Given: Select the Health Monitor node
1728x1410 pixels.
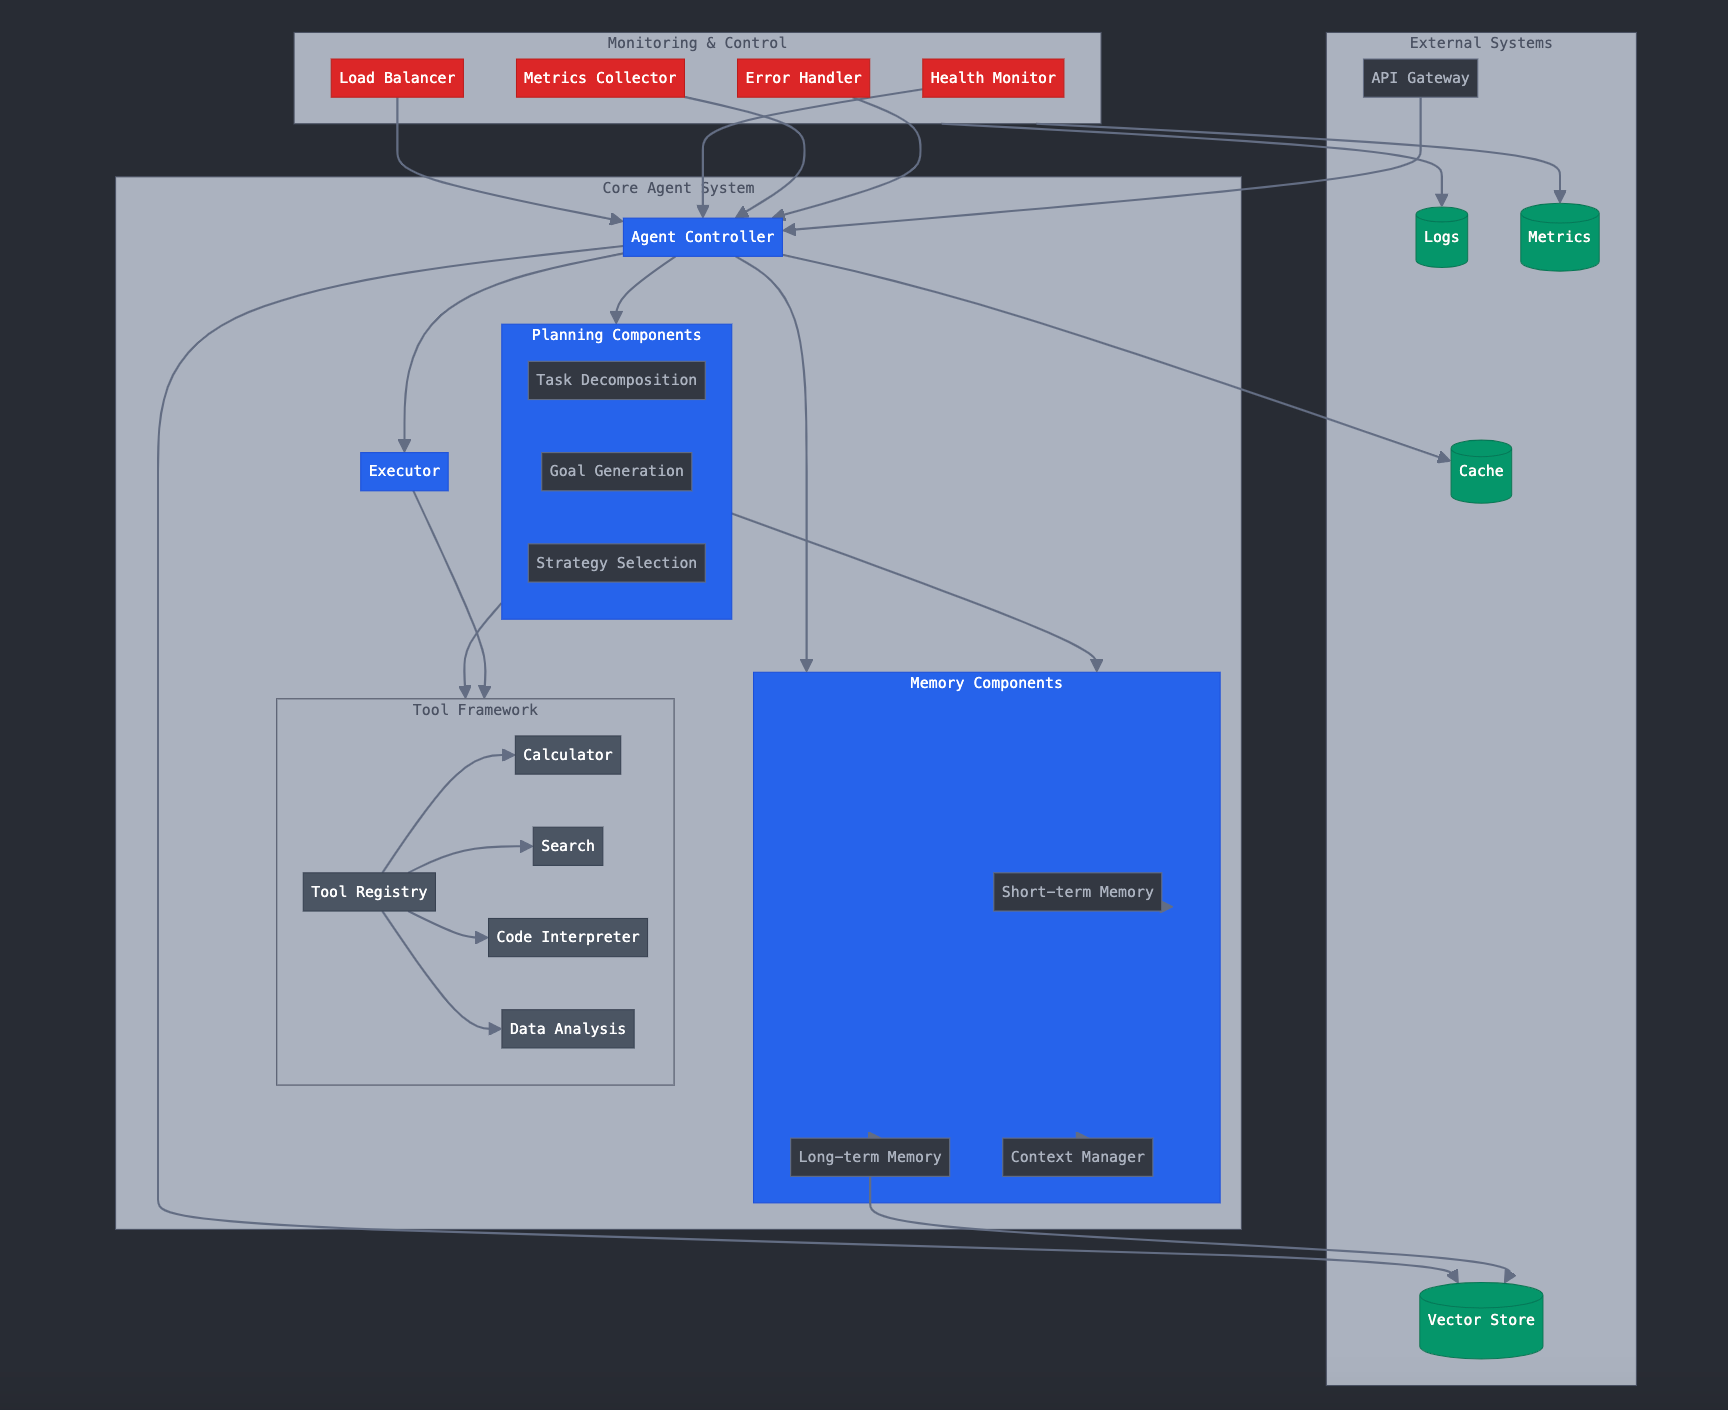Looking at the screenshot, I should coord(993,78).
